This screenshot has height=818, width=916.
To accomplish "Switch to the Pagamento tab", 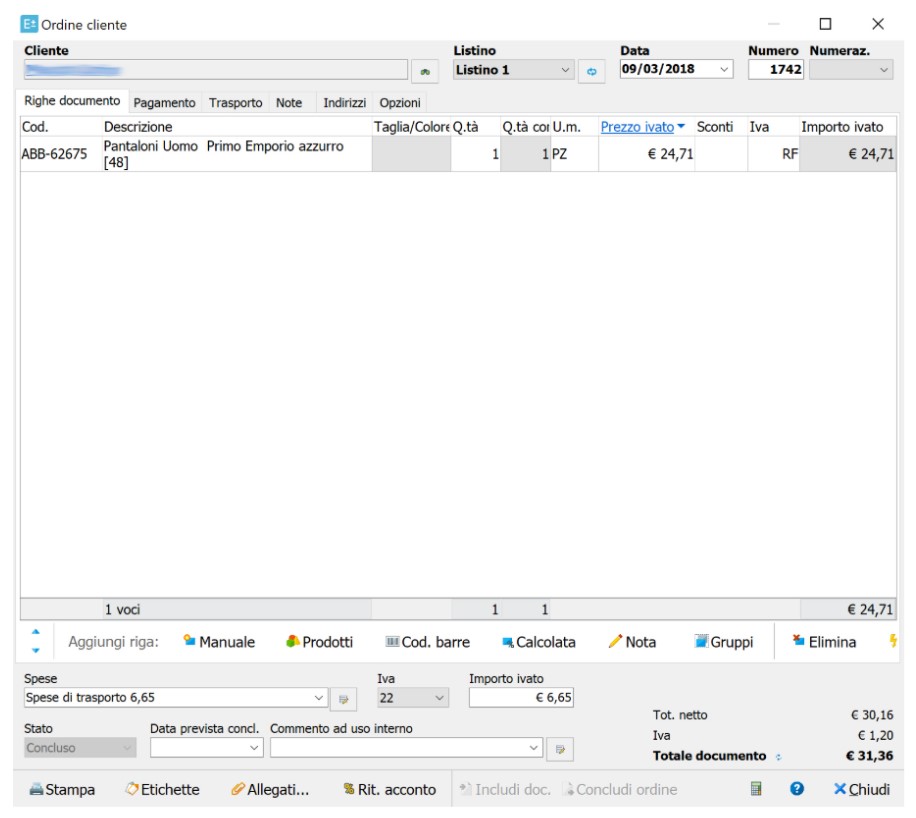I will pyautogui.click(x=164, y=103).
